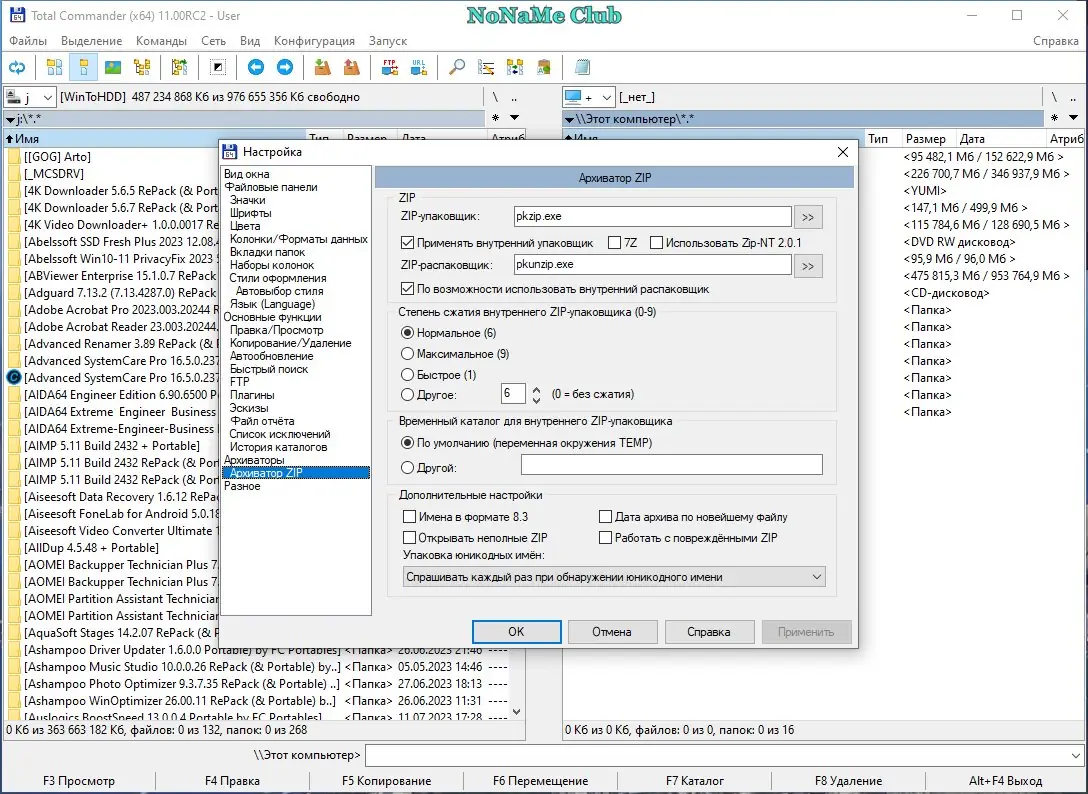Open the right drive selection dropdown

coord(606,98)
